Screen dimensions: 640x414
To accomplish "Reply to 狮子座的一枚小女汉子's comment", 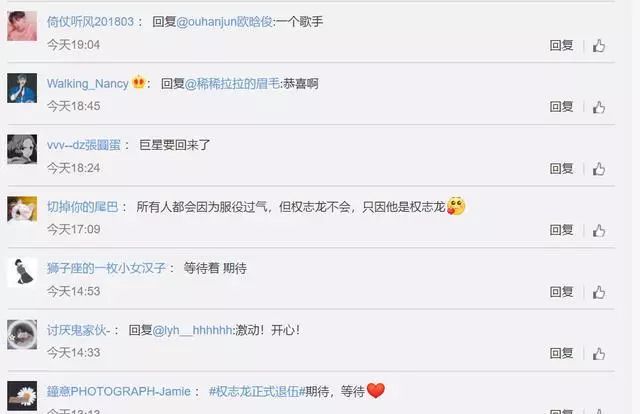I will [x=562, y=292].
